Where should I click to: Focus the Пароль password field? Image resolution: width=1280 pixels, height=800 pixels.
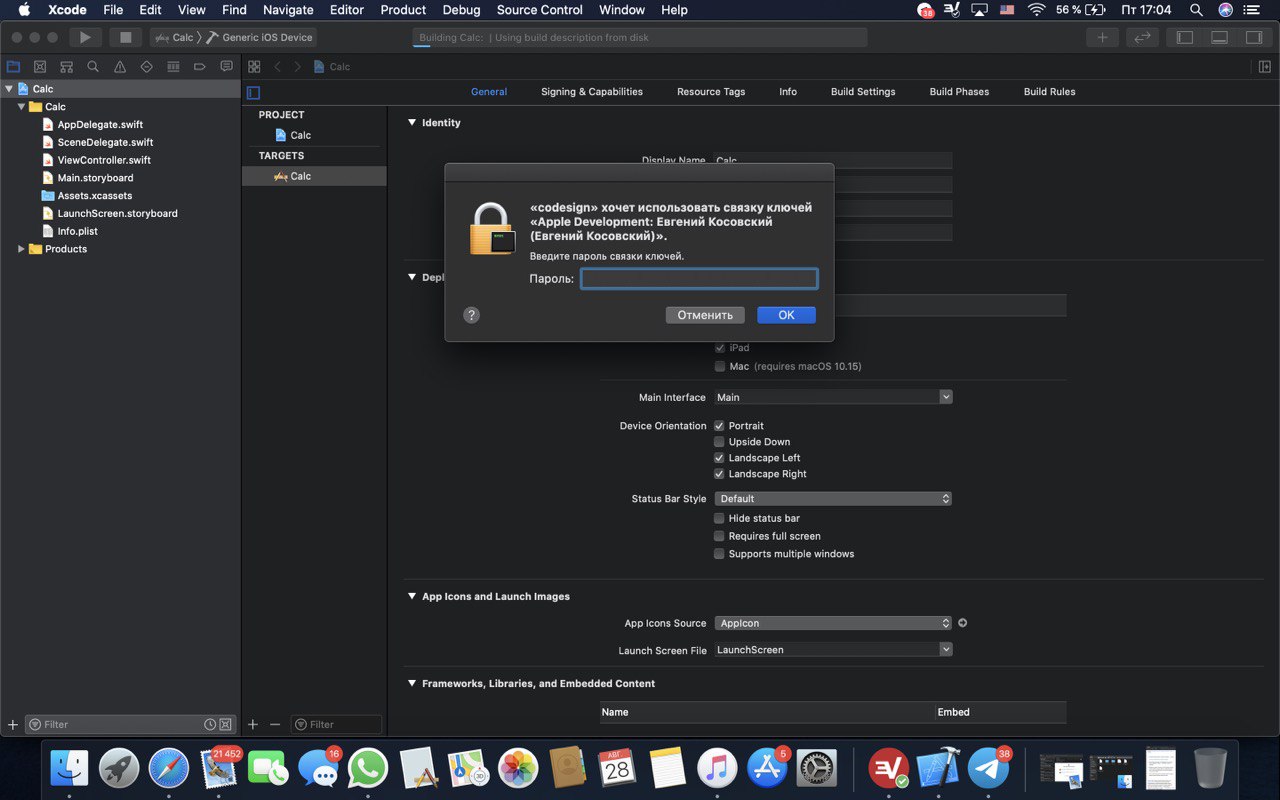tap(699, 279)
